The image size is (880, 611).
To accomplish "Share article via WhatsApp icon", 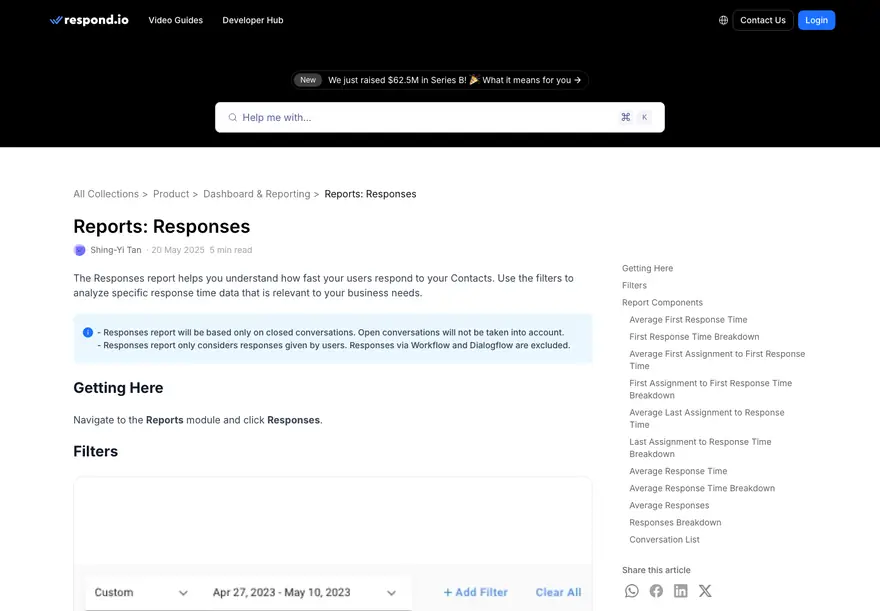I will pyautogui.click(x=631, y=591).
